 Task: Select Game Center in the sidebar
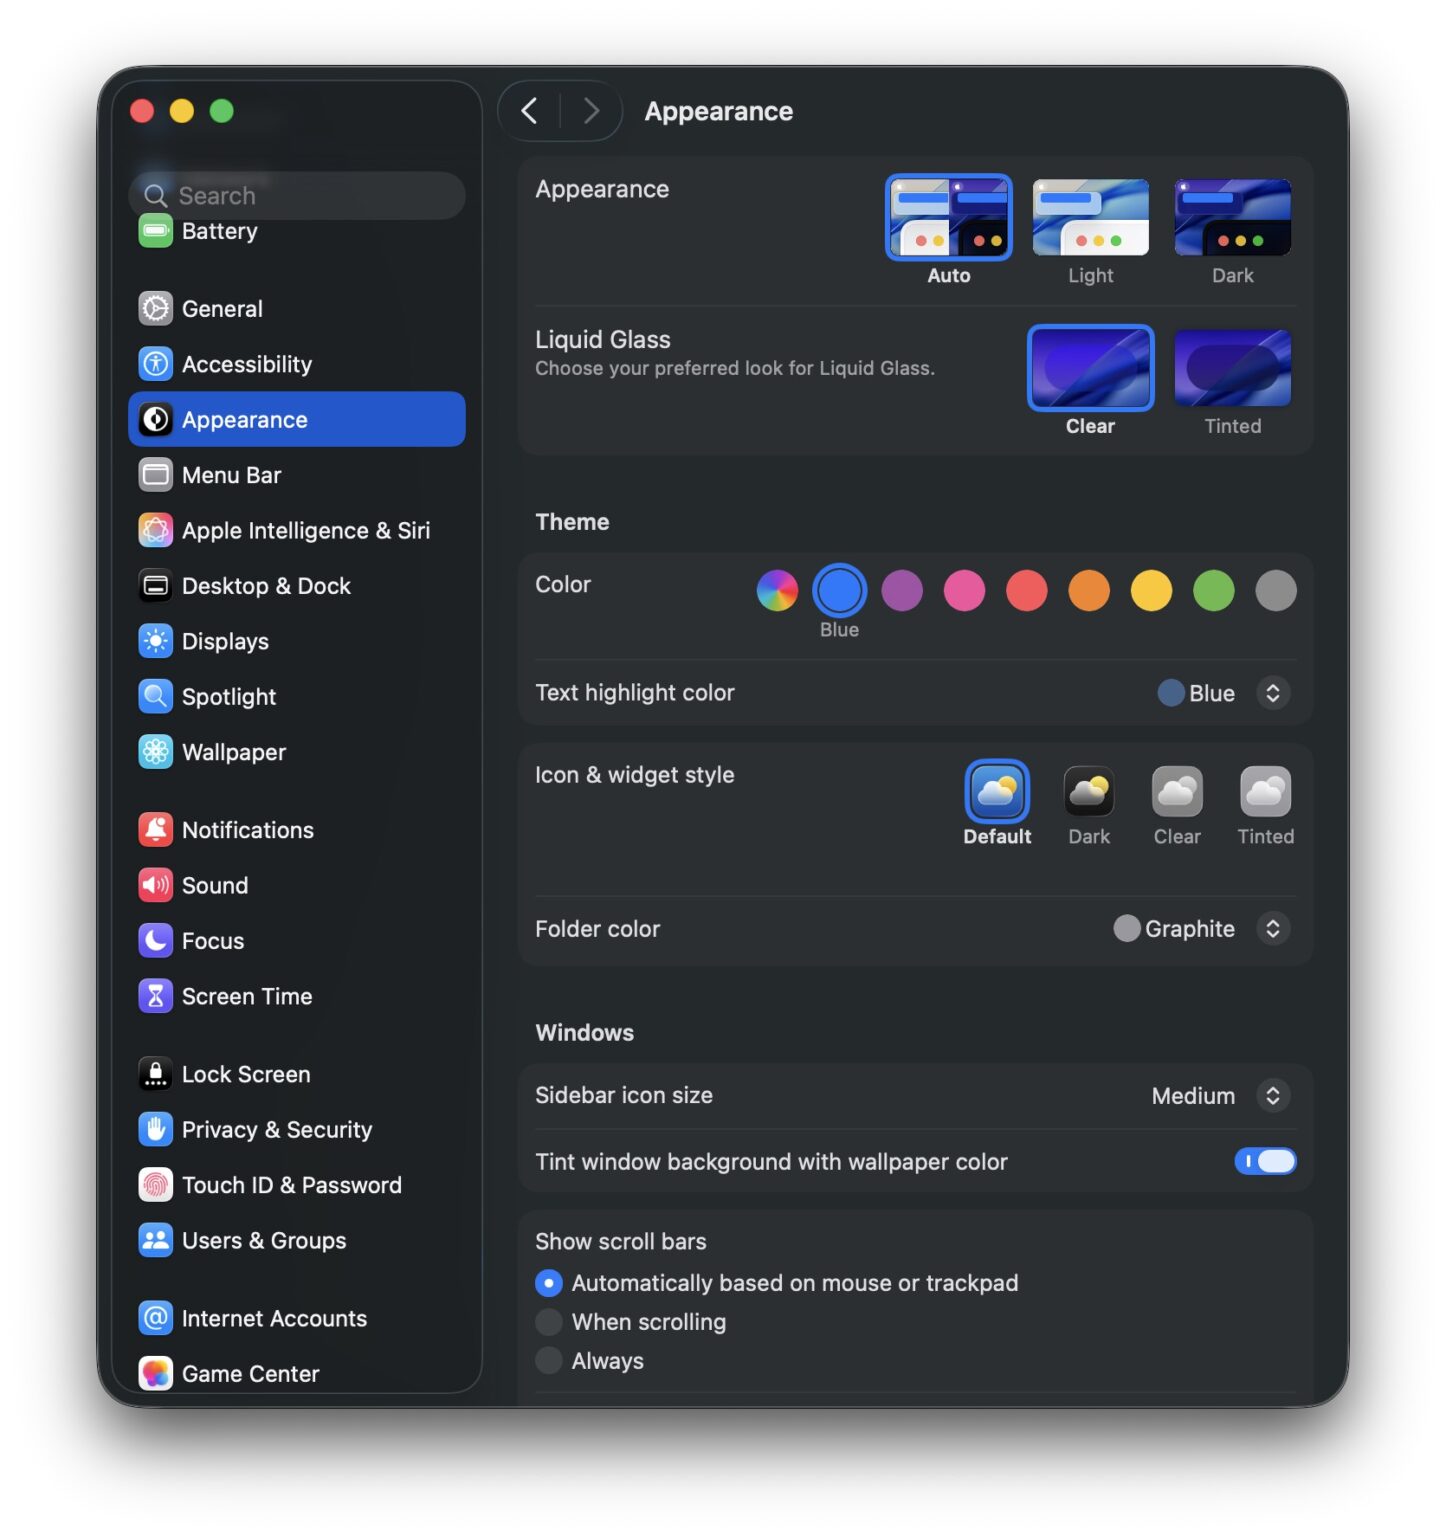tap(297, 1374)
